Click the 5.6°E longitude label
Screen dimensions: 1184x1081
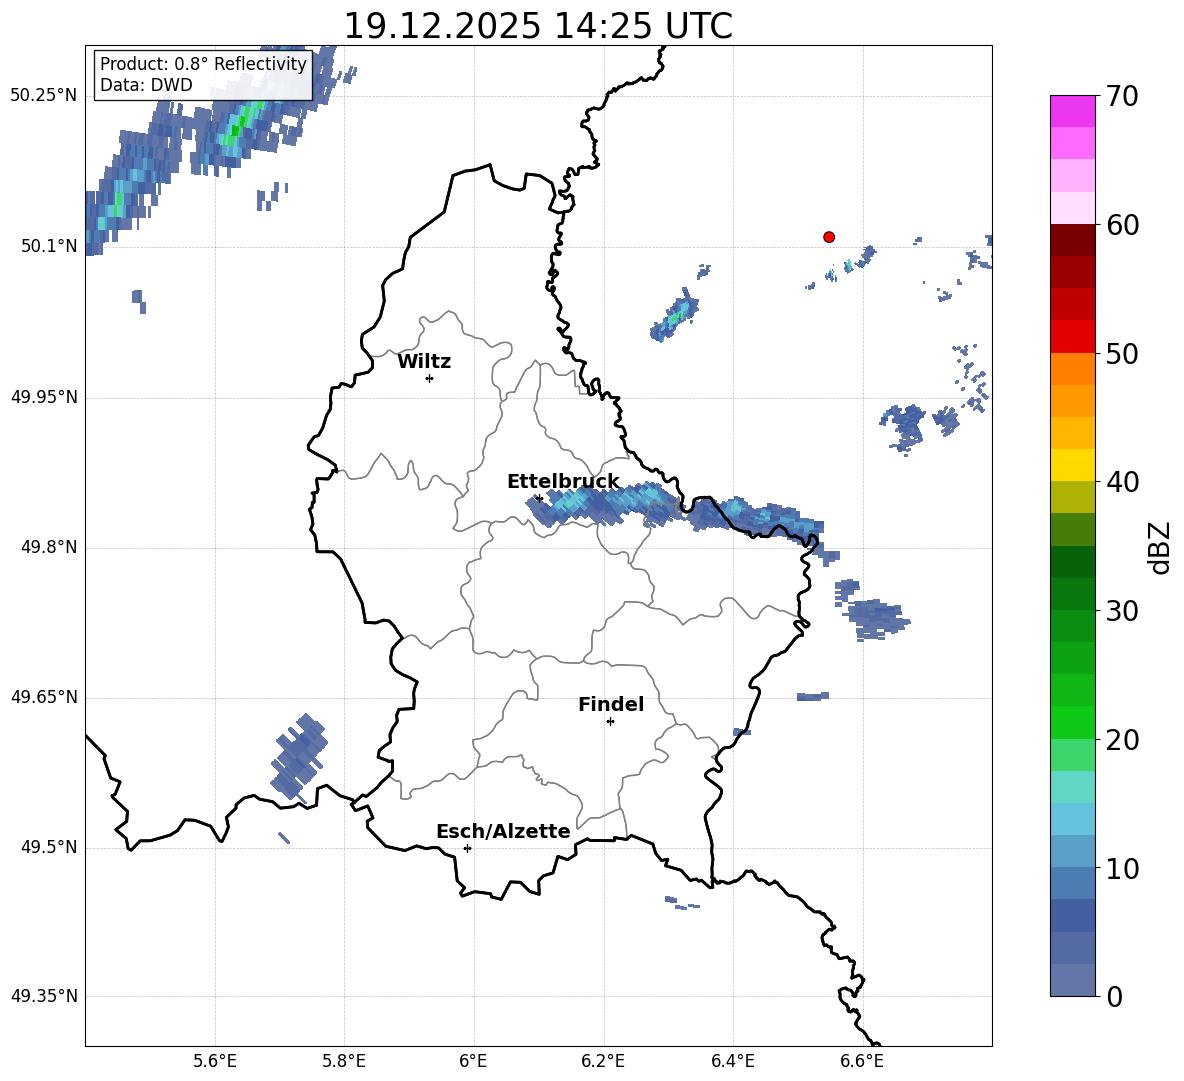pyautogui.click(x=215, y=1061)
